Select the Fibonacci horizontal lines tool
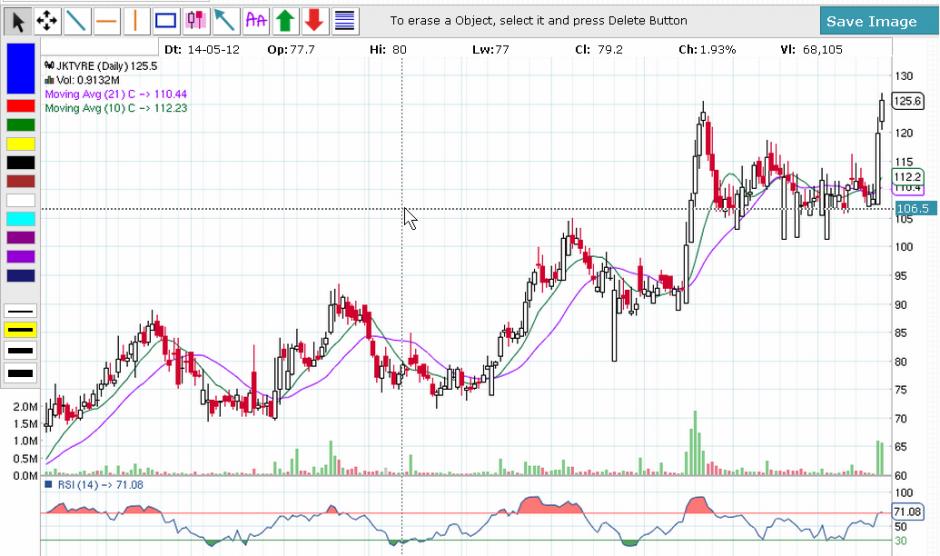The width and height of the screenshot is (940, 556). coord(345,21)
